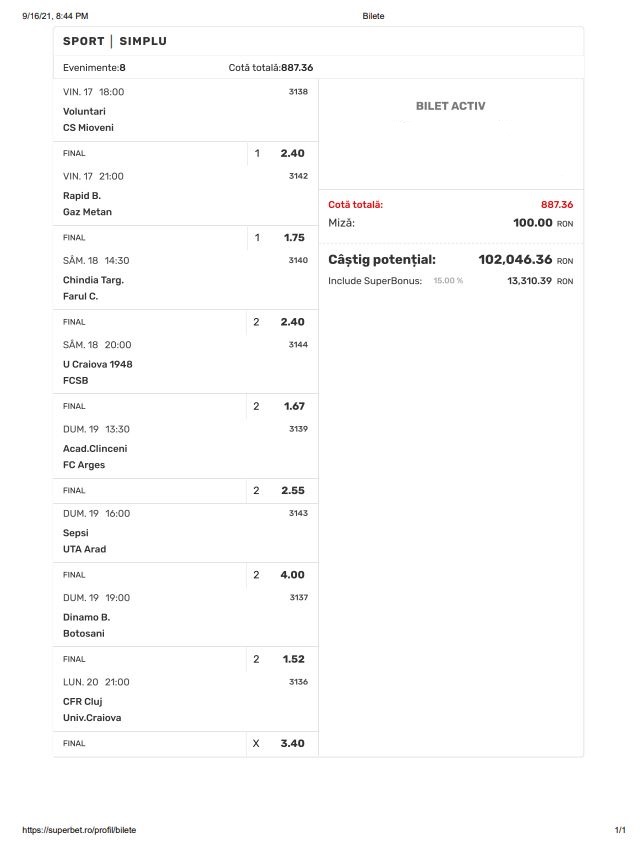This screenshot has width=644, height=845.
Task: Click the Acad.Clinceni team name
Action: click(x=95, y=449)
